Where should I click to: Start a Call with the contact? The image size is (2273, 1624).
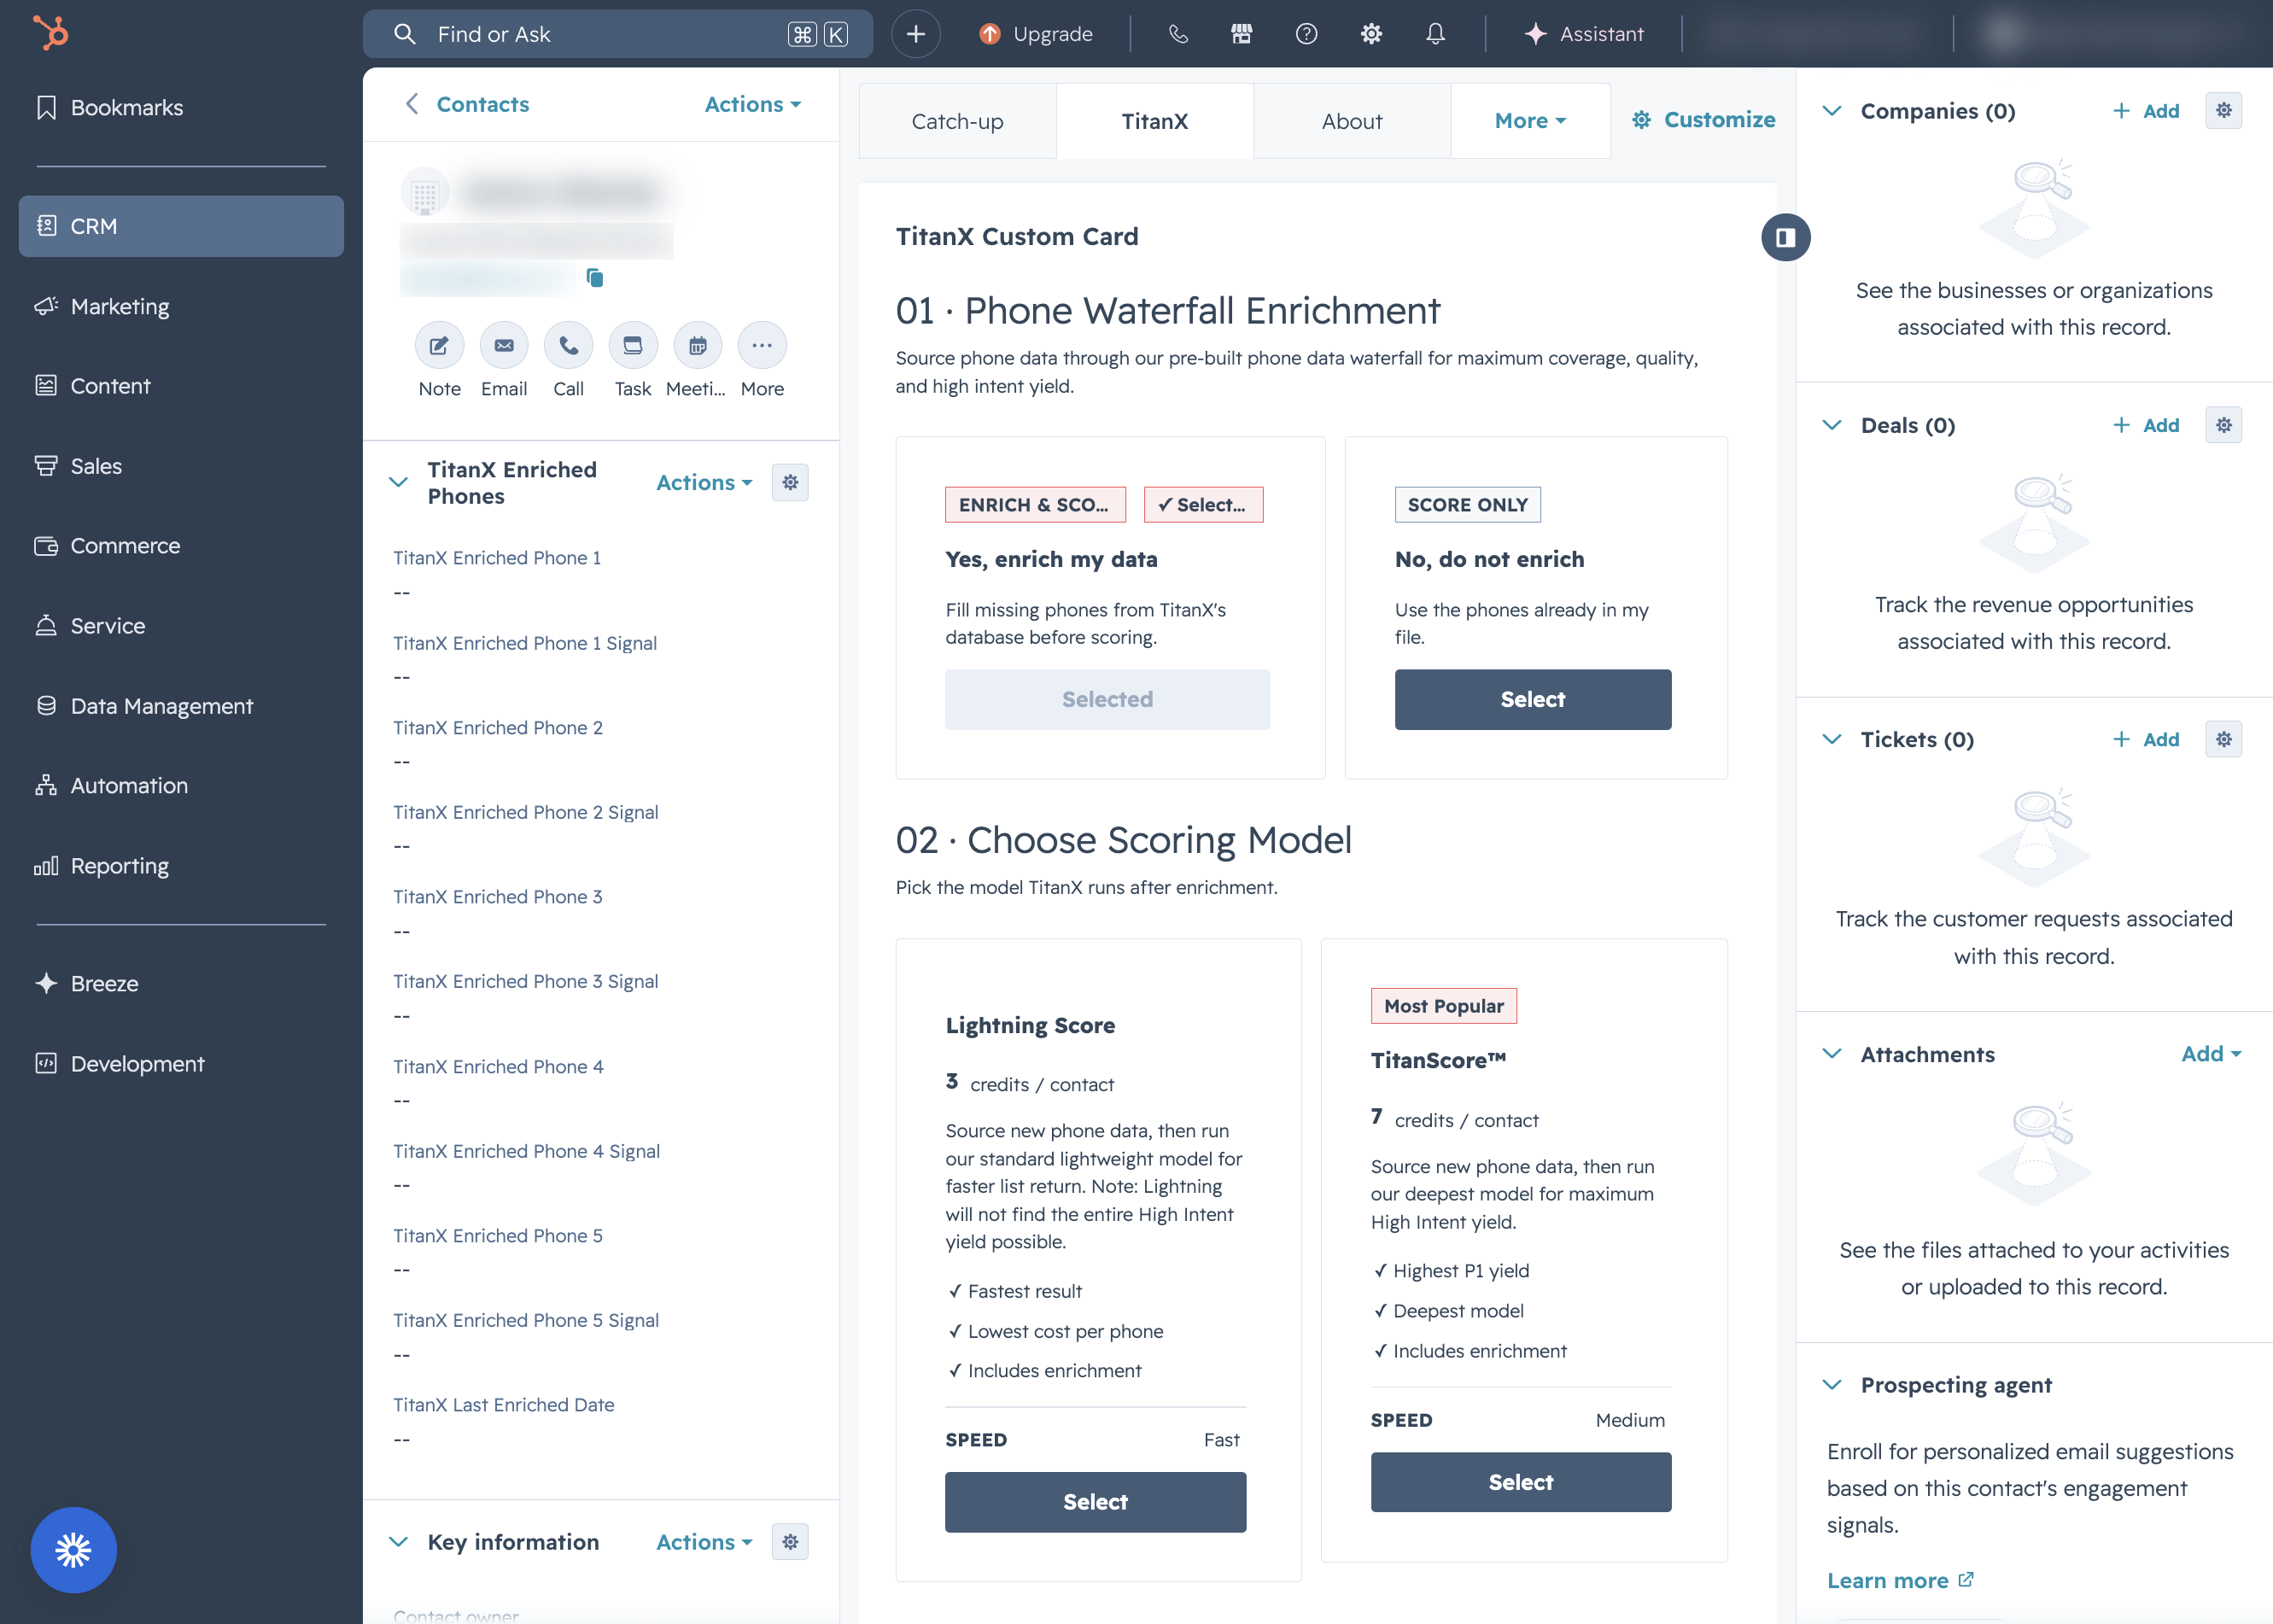pyautogui.click(x=568, y=346)
